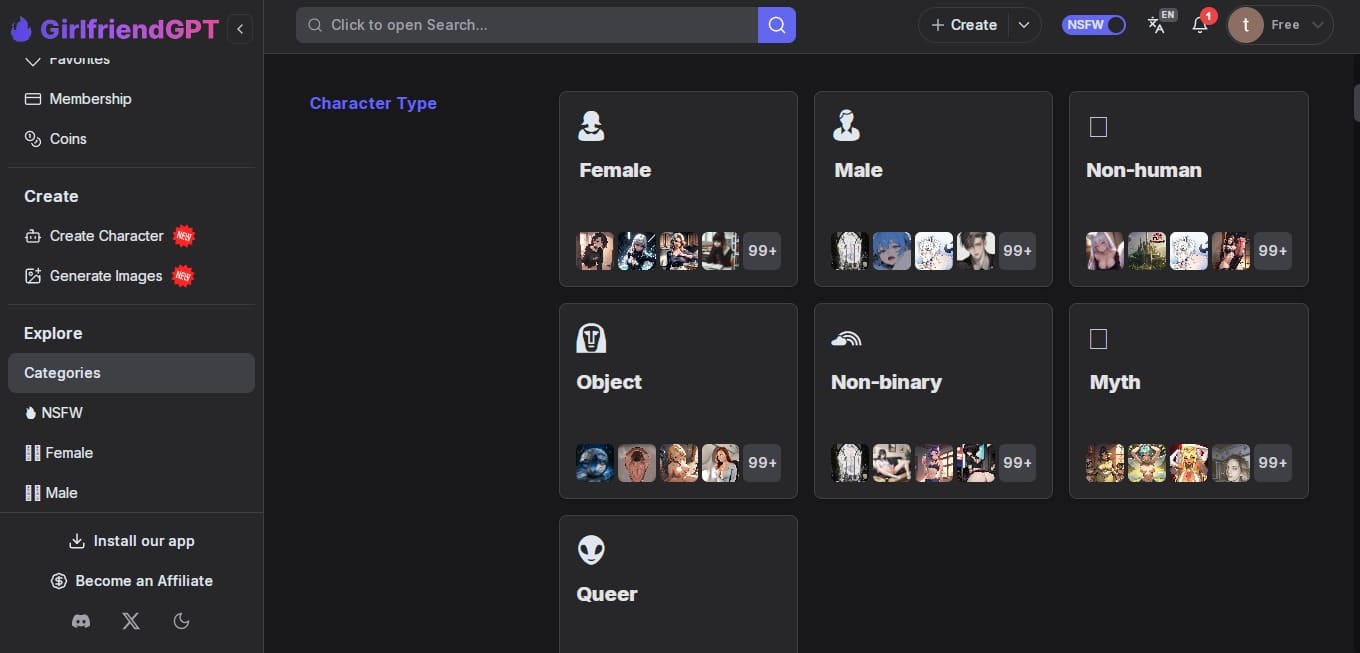
Task: Click the Female card's person icon
Action: click(x=591, y=125)
